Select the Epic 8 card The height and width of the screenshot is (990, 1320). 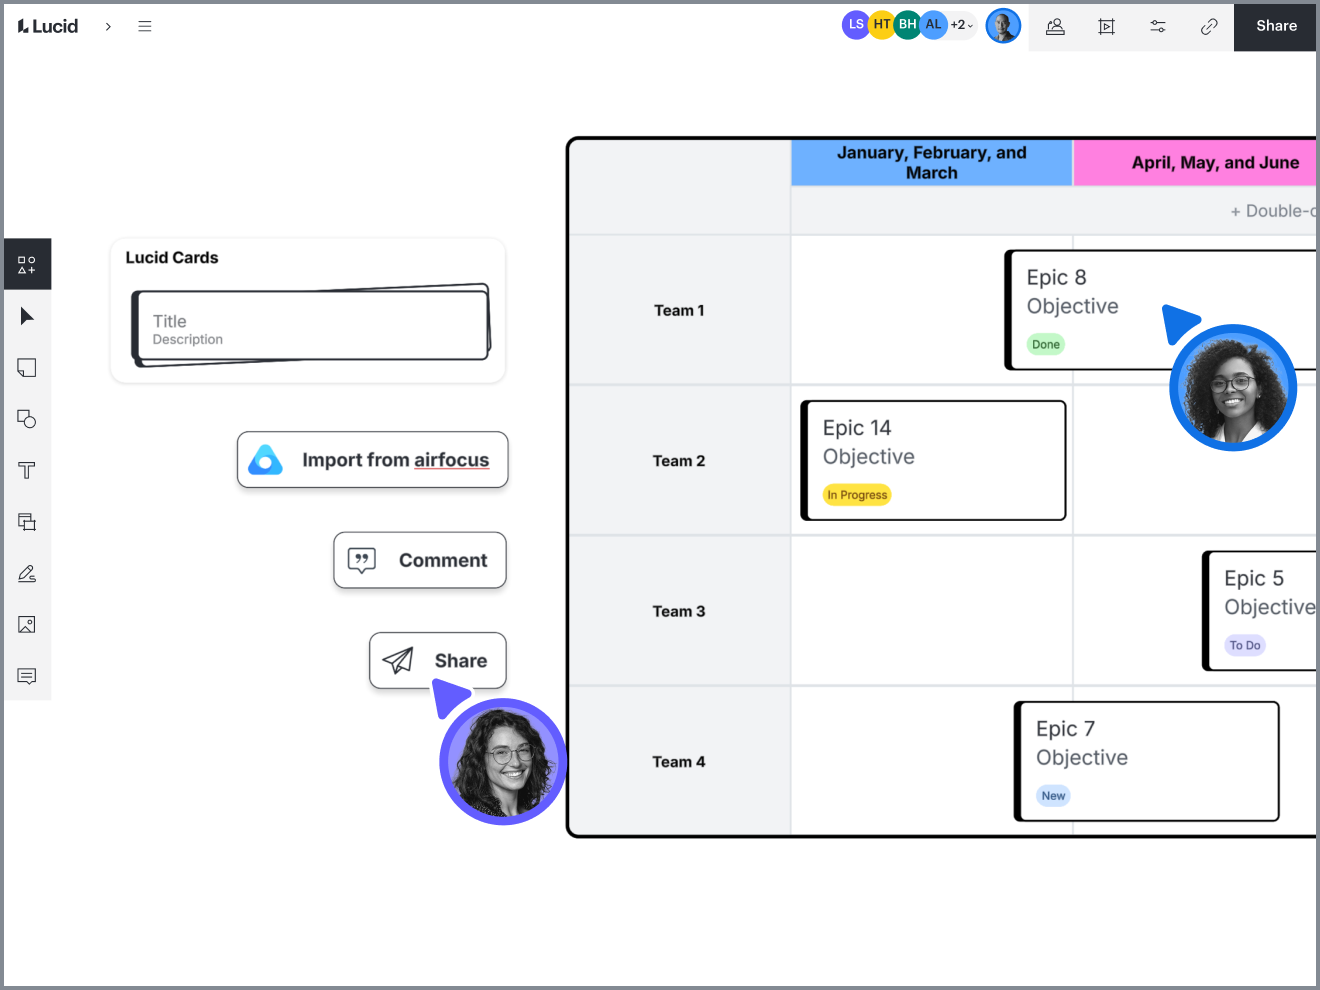[x=1160, y=310]
